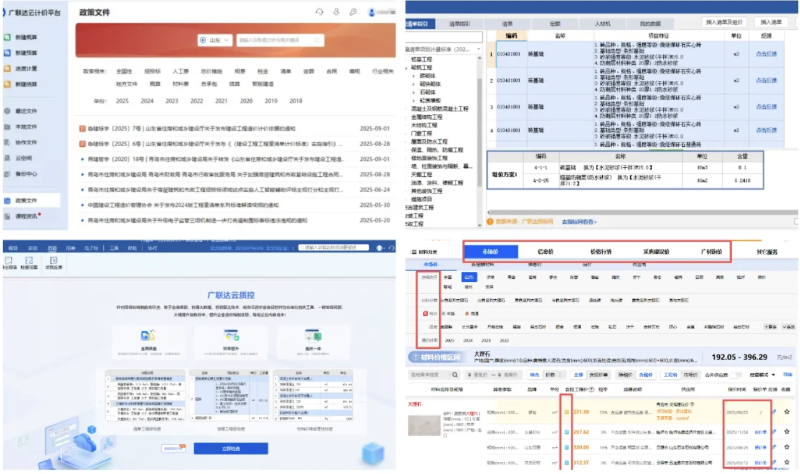Expand the 砖砌体 tree node

pos(414,76)
